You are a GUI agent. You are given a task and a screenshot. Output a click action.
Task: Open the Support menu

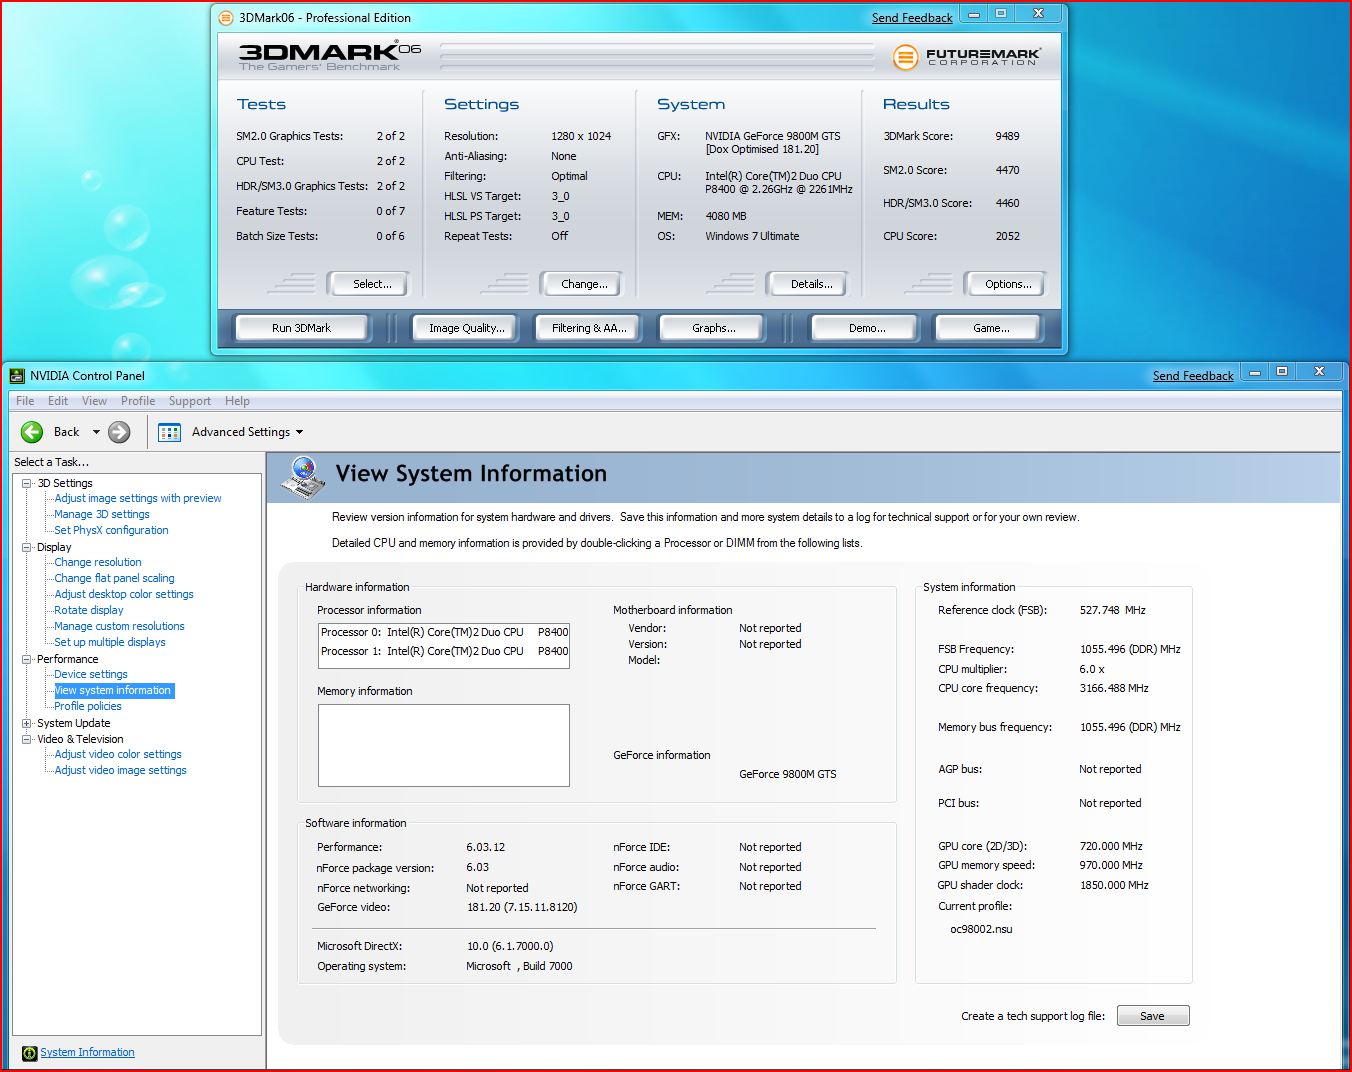pyautogui.click(x=190, y=401)
